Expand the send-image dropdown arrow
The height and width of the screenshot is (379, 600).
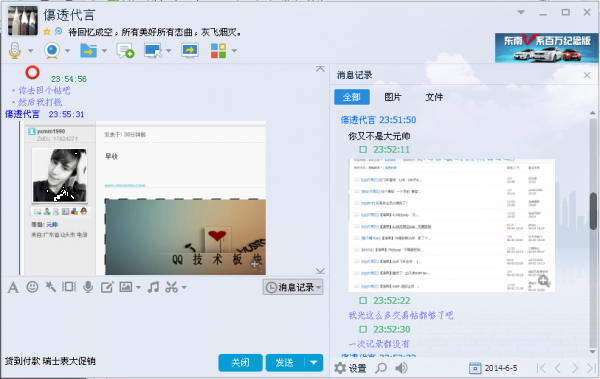(x=139, y=287)
